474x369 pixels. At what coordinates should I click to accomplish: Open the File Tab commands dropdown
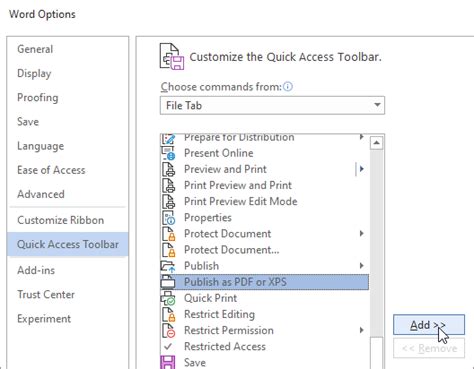[x=272, y=105]
